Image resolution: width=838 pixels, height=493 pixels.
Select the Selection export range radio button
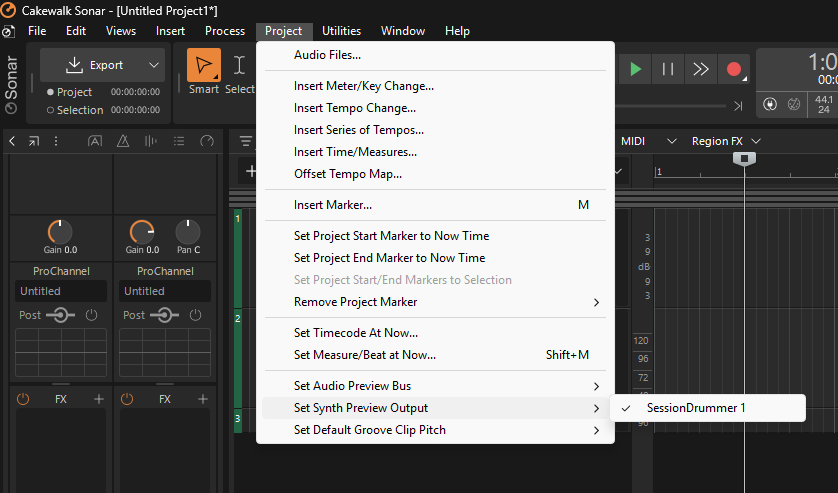tap(50, 110)
